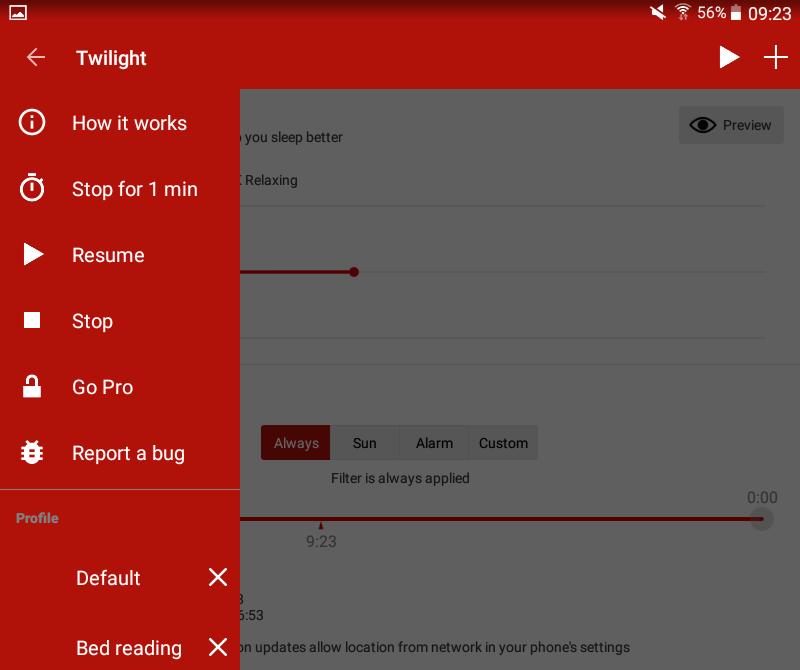Open the picture notification icon in status bar
This screenshot has width=800, height=670.
tap(18, 12)
